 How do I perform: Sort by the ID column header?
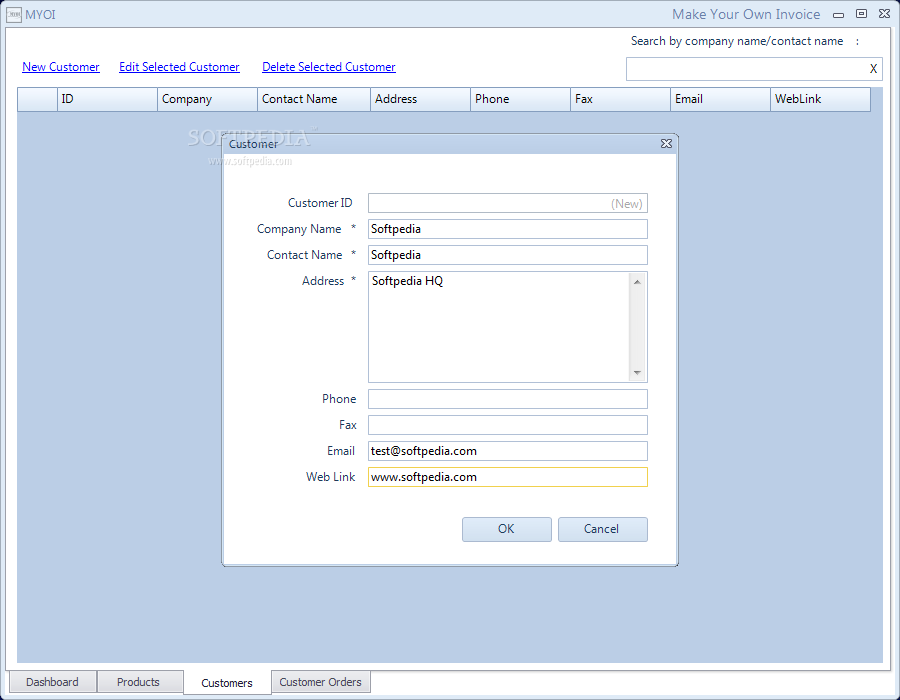point(107,99)
